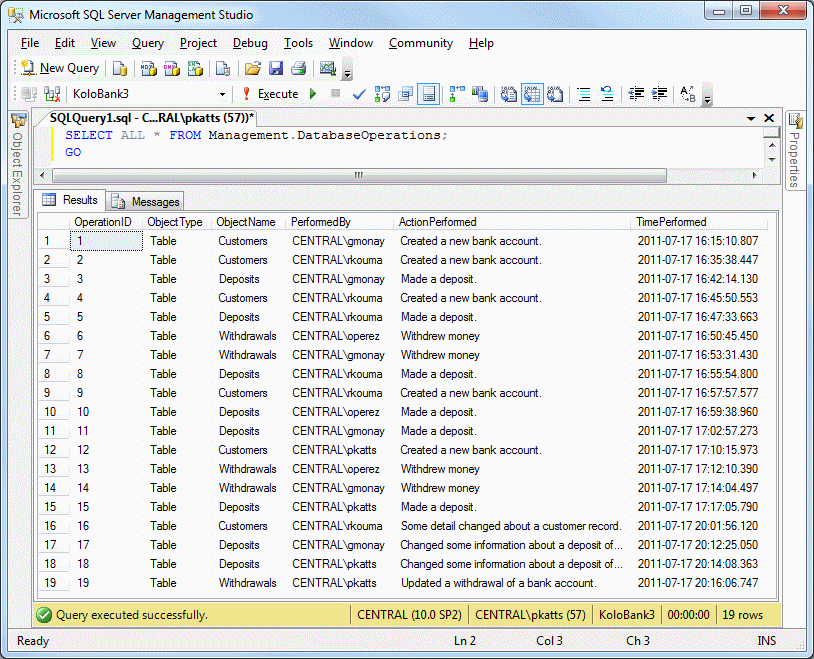Image resolution: width=814 pixels, height=659 pixels.
Task: Click the Connect icon in SQL editor toolbar
Action: point(29,94)
